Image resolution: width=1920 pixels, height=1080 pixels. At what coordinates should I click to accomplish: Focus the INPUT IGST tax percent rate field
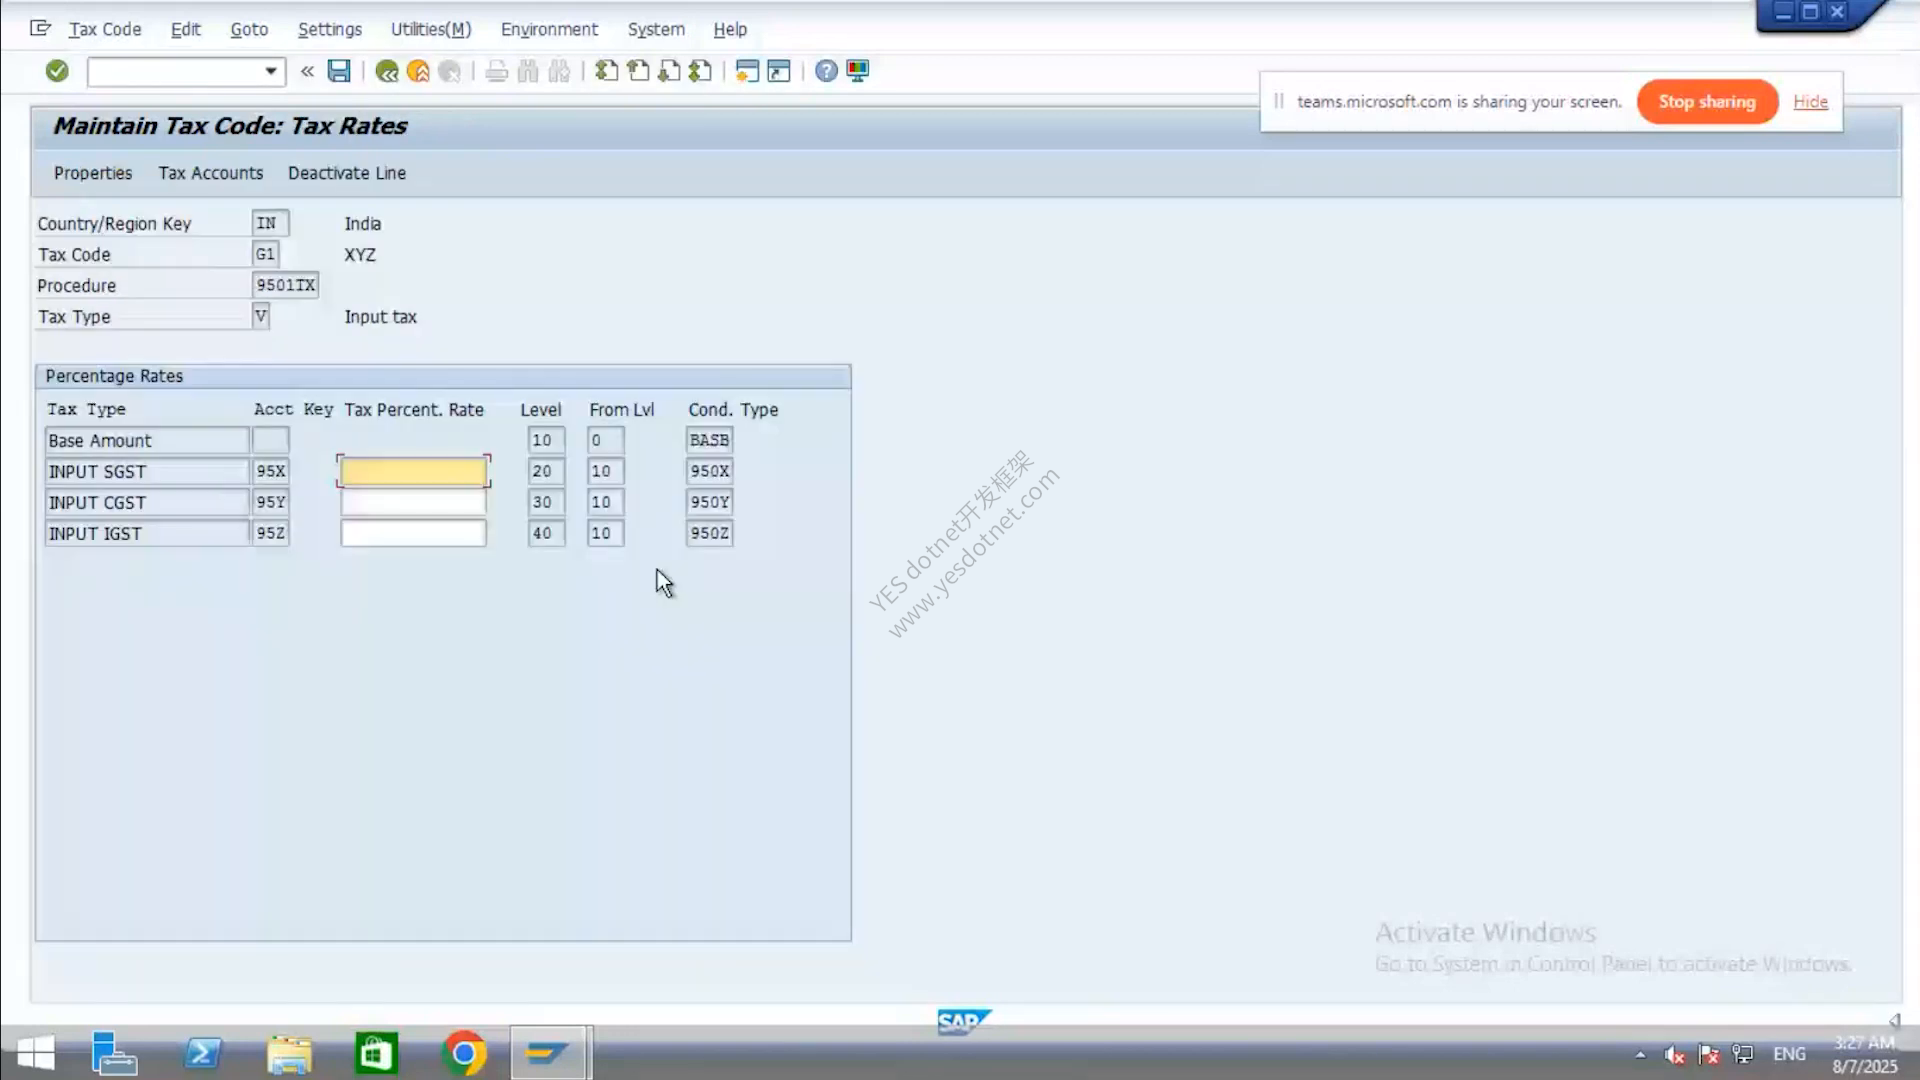(413, 533)
